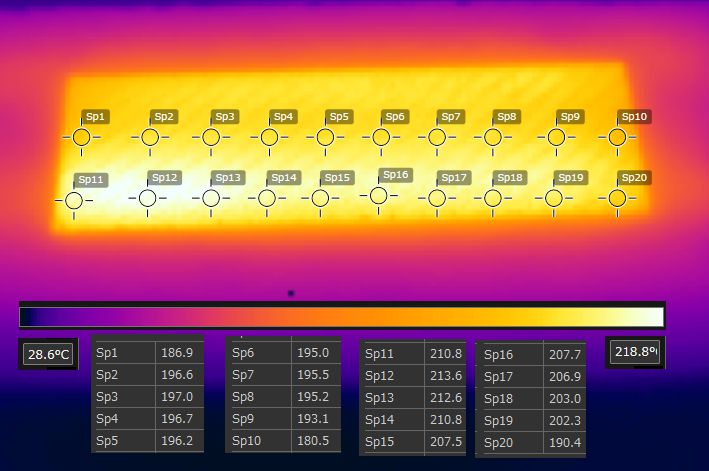Select the Sp12 crosshair spot marker
Image resolution: width=709 pixels, height=471 pixels.
[147, 198]
